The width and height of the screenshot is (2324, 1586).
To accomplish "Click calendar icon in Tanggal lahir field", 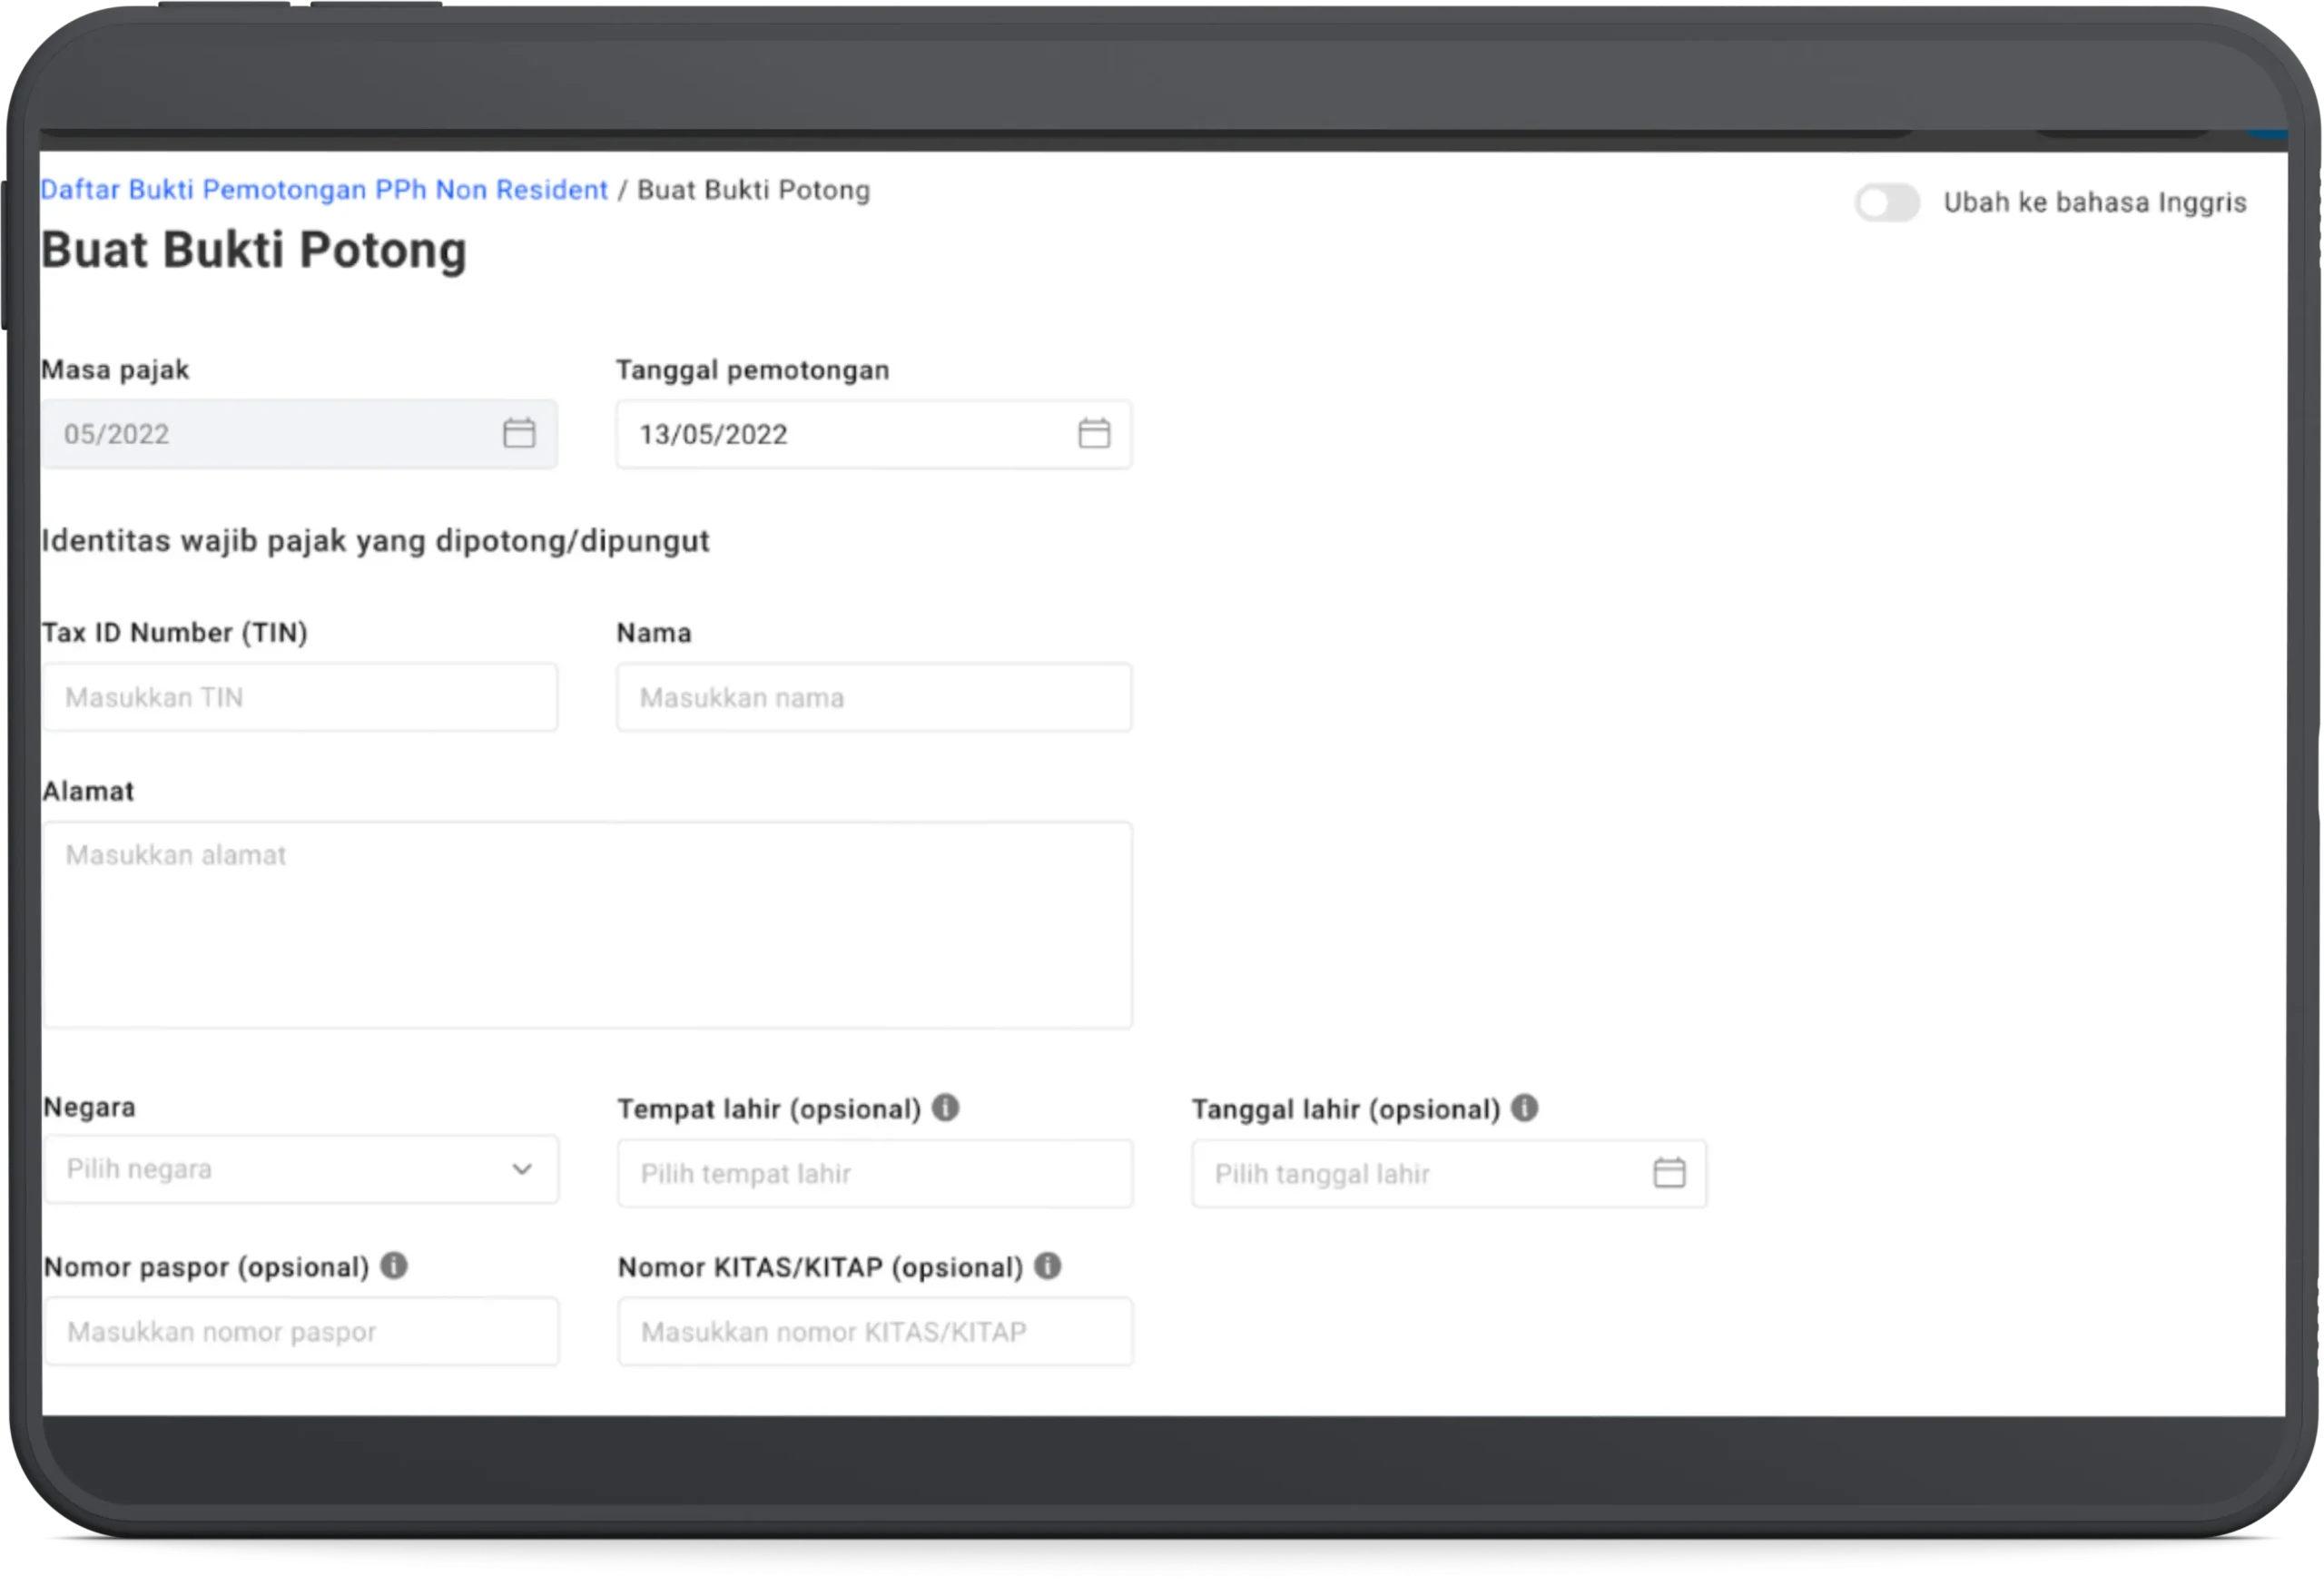I will click(x=1668, y=1172).
